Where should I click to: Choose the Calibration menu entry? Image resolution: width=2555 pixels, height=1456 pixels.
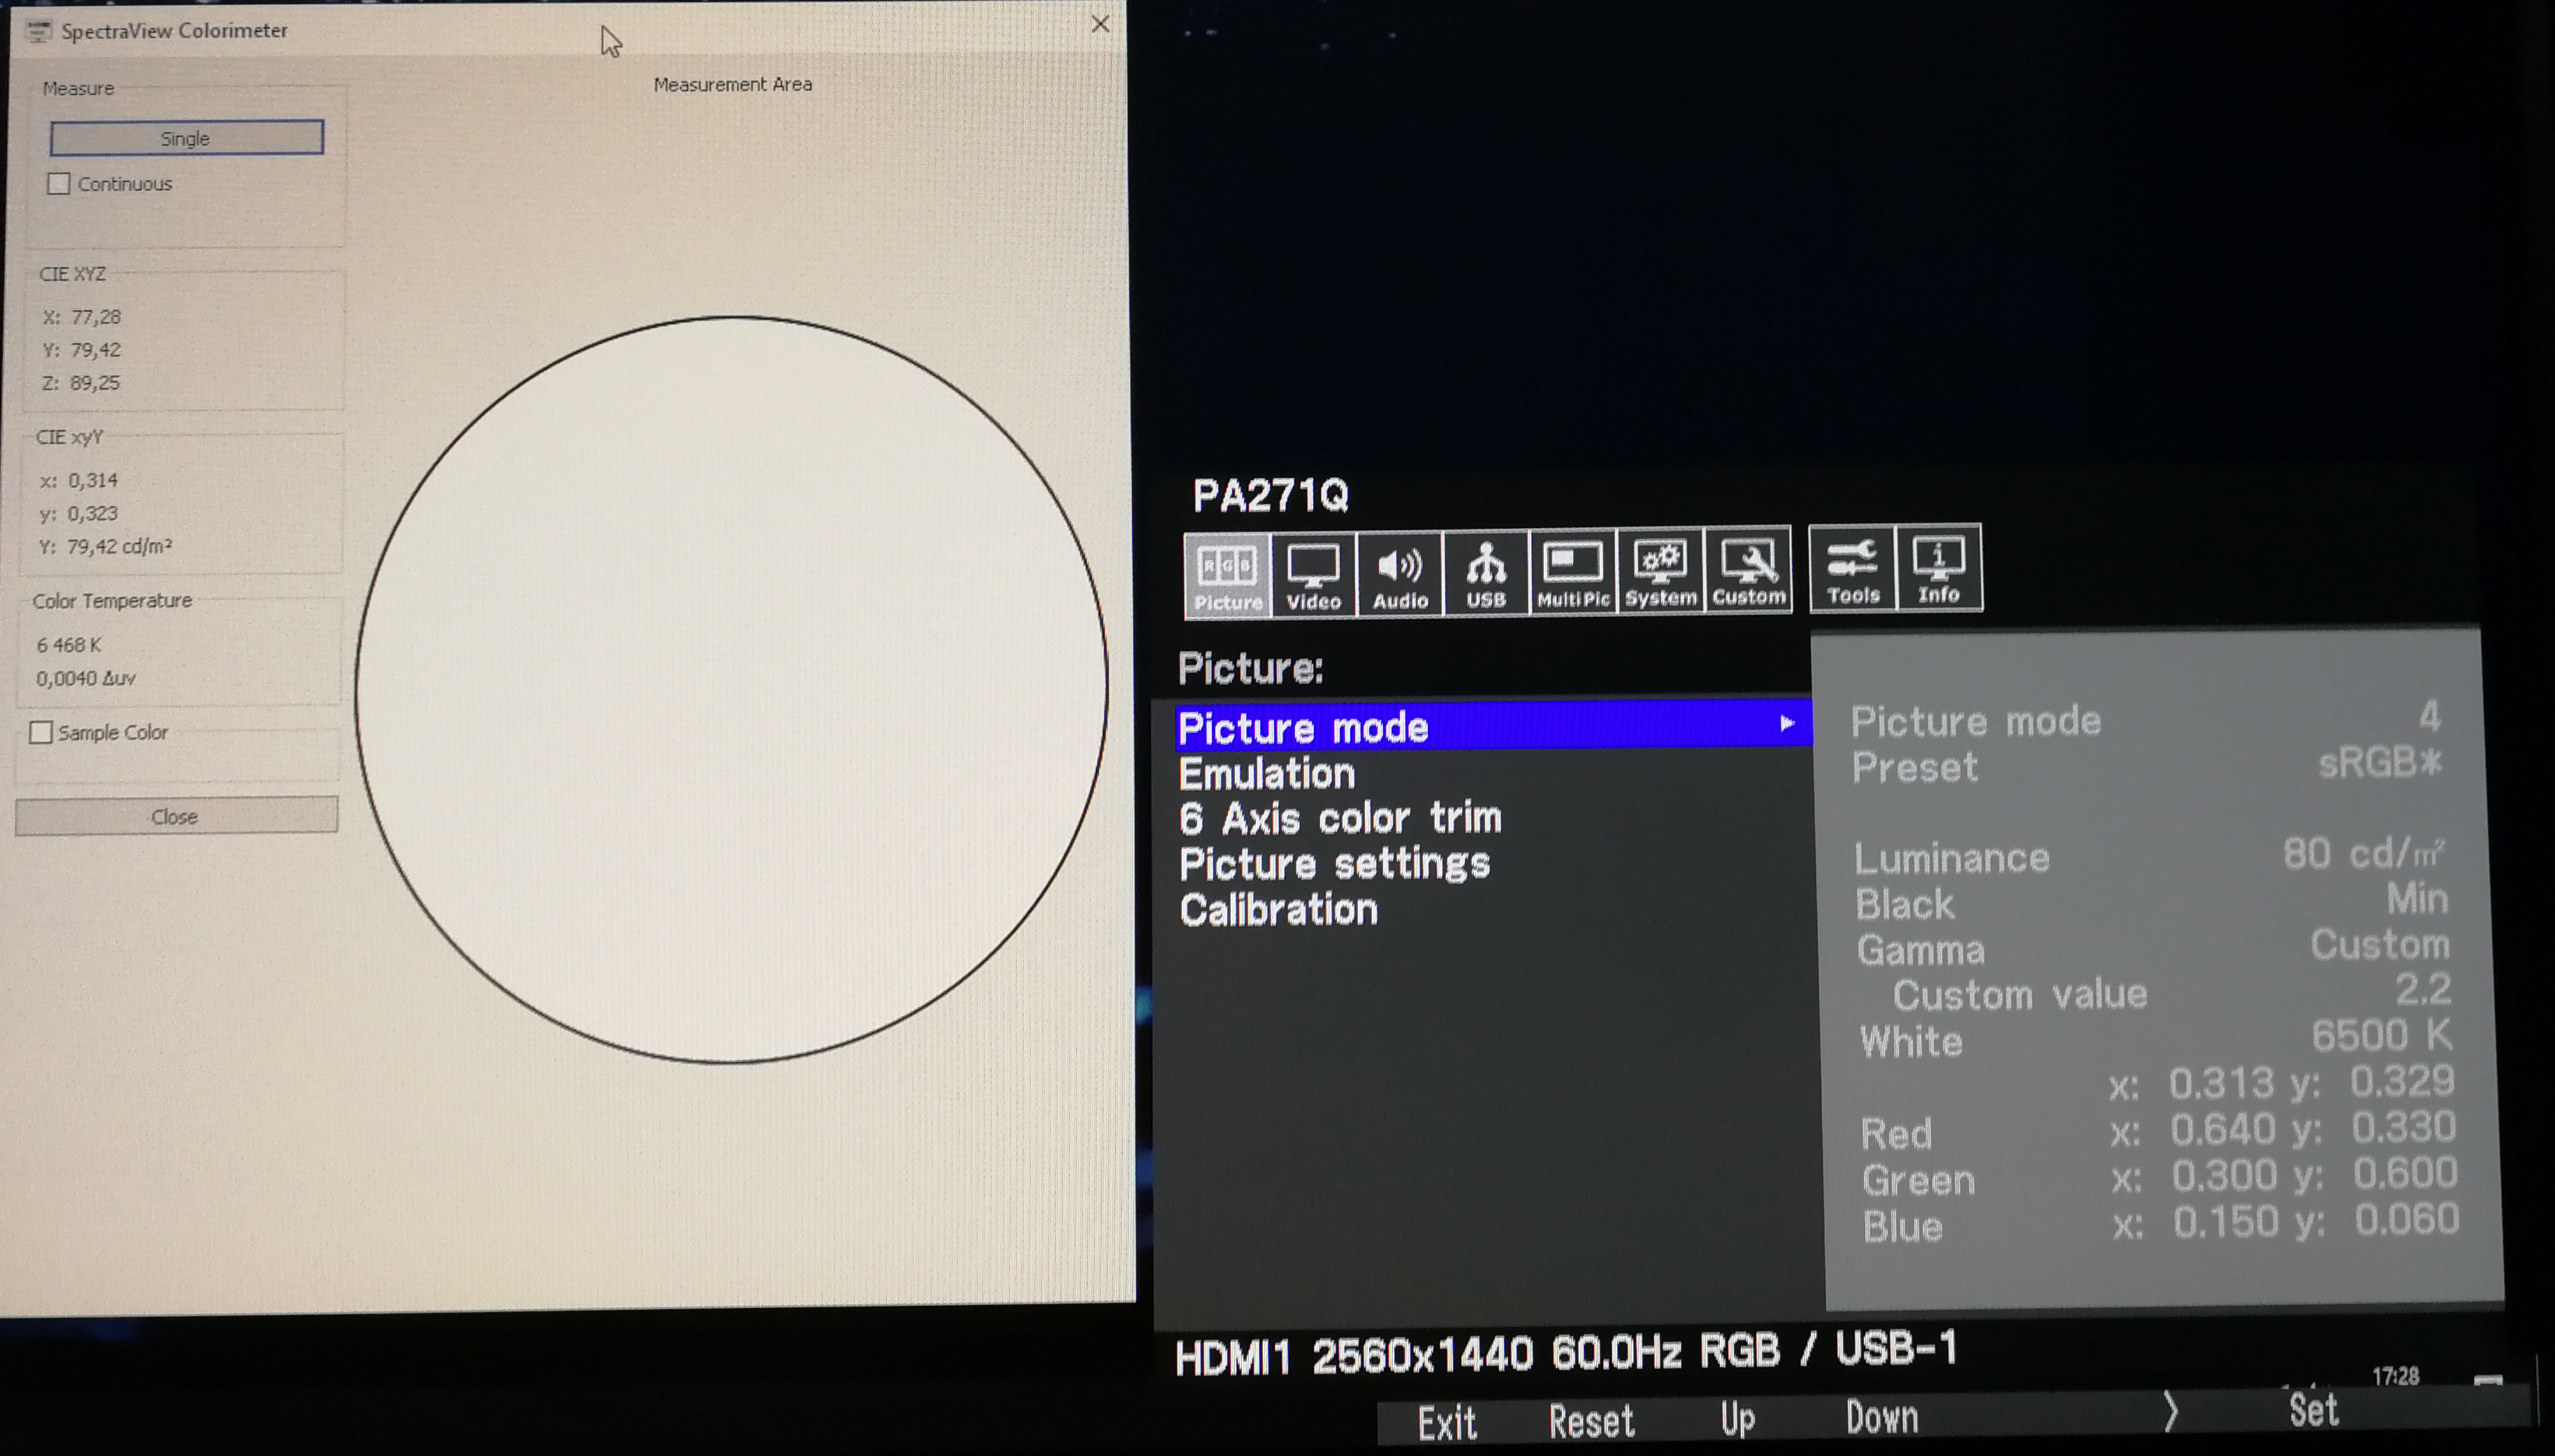pos(1278,910)
